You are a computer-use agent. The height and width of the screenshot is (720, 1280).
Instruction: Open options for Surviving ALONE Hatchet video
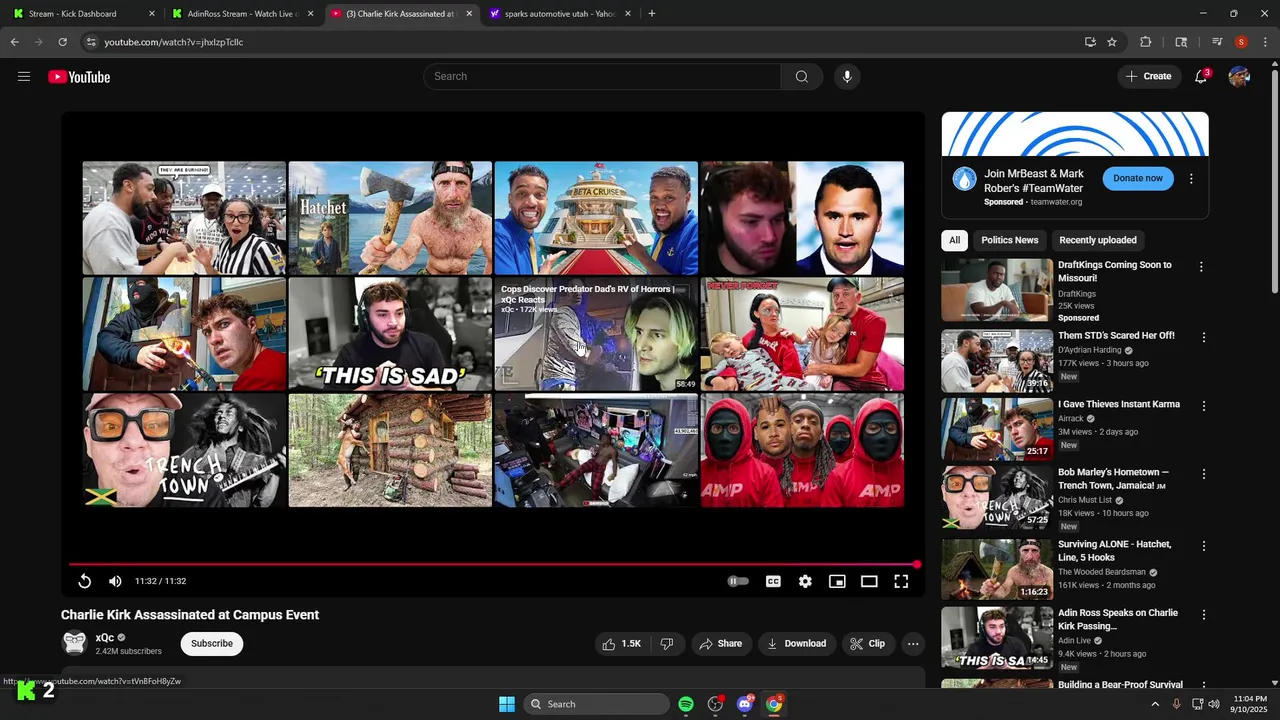coord(1203,546)
